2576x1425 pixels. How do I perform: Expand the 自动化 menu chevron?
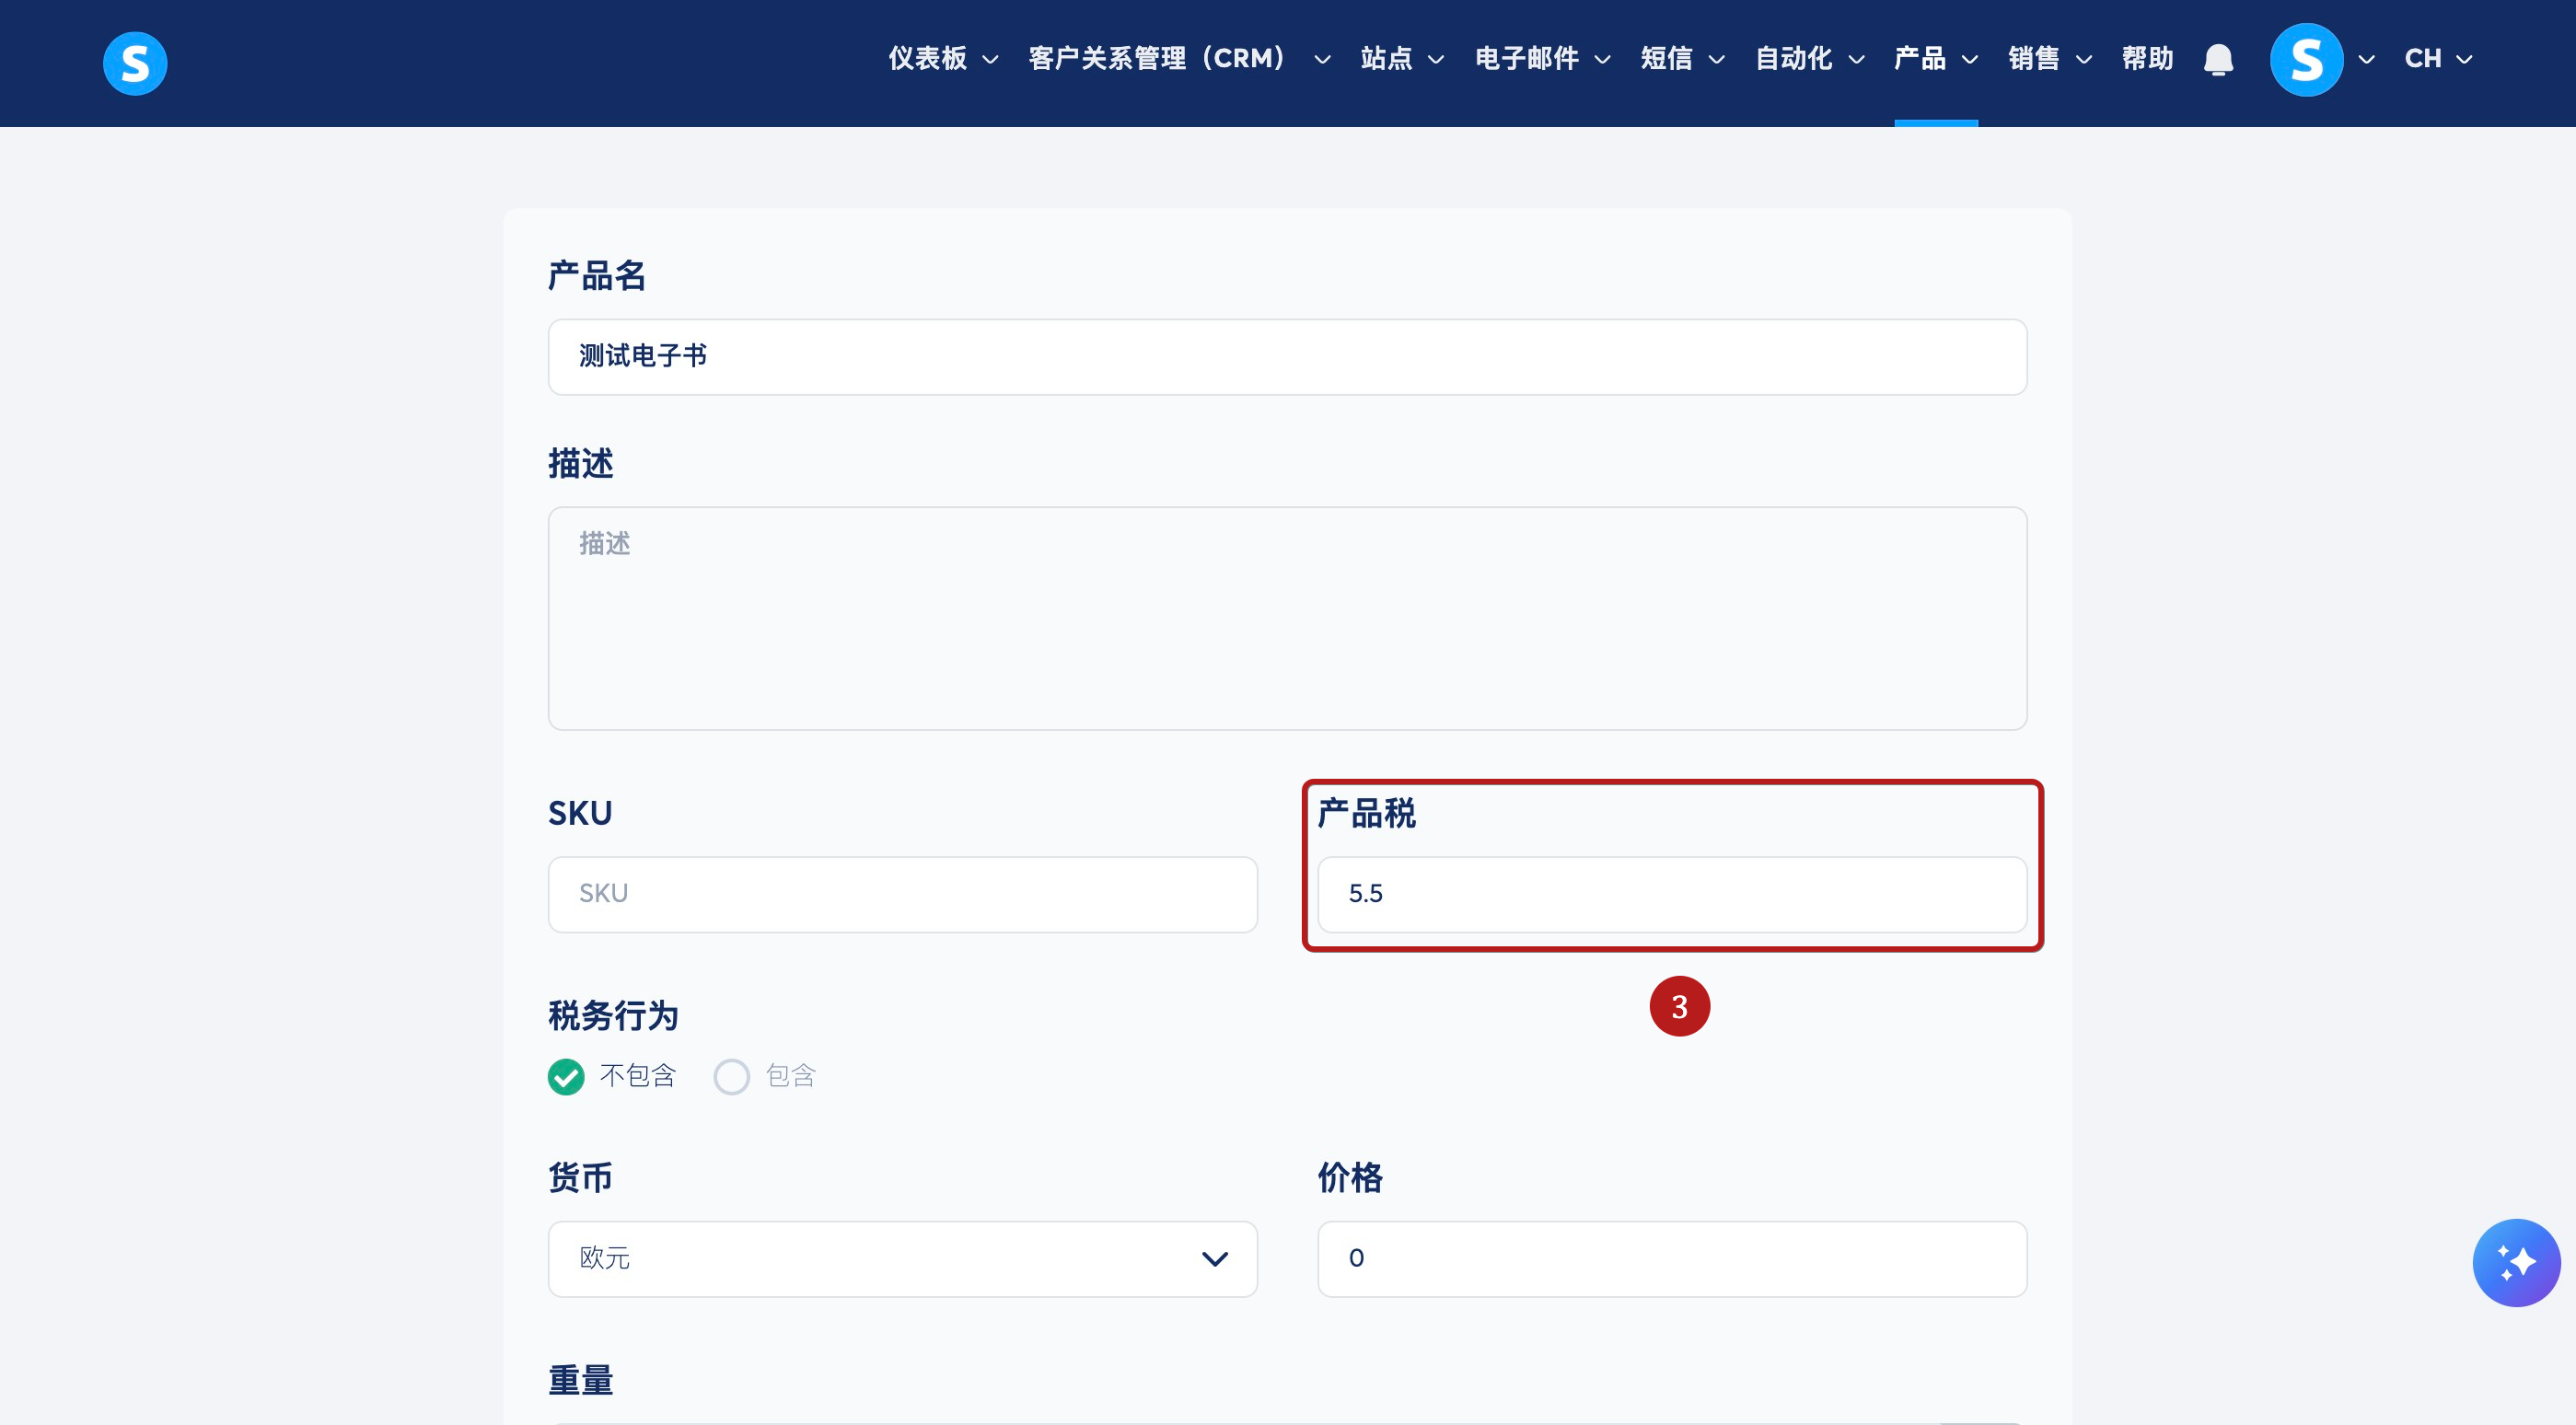[1857, 60]
